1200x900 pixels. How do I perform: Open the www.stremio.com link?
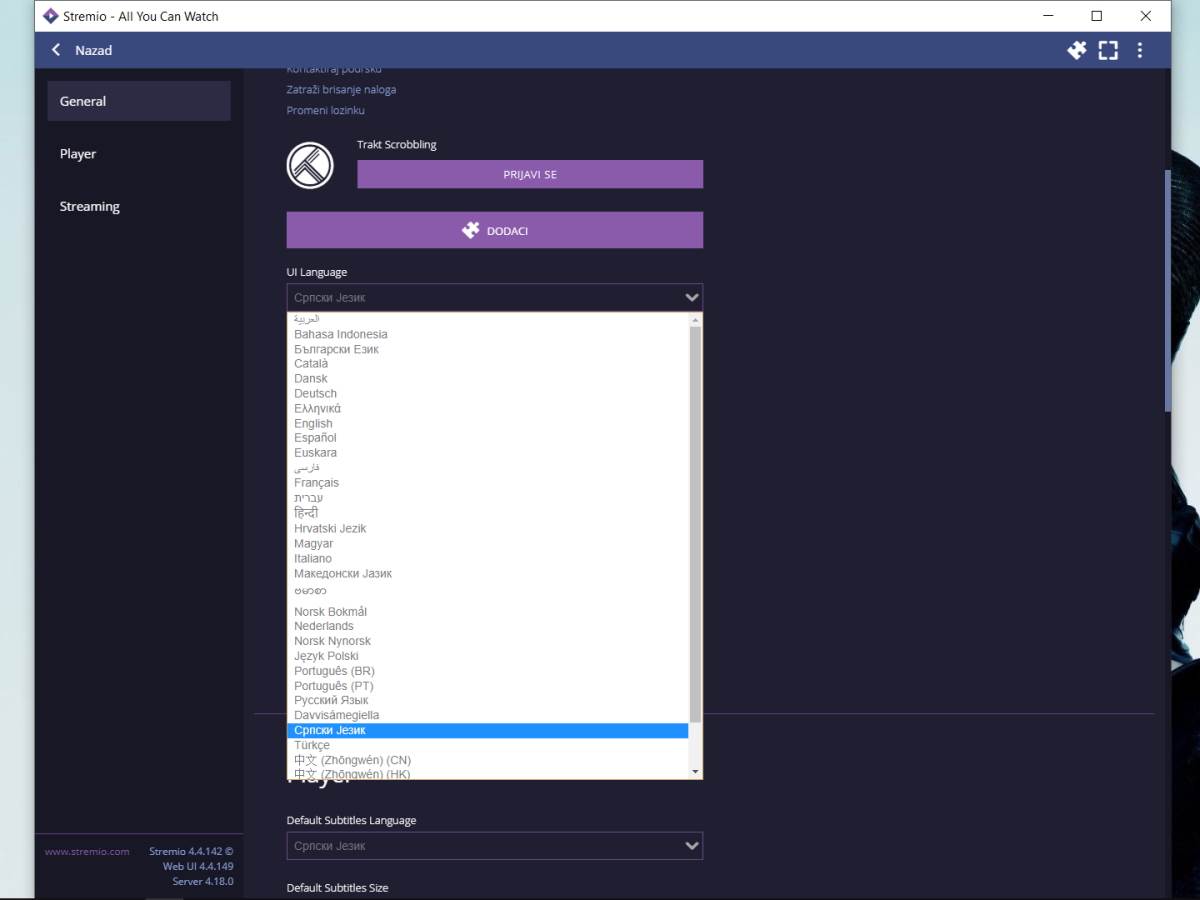click(87, 852)
